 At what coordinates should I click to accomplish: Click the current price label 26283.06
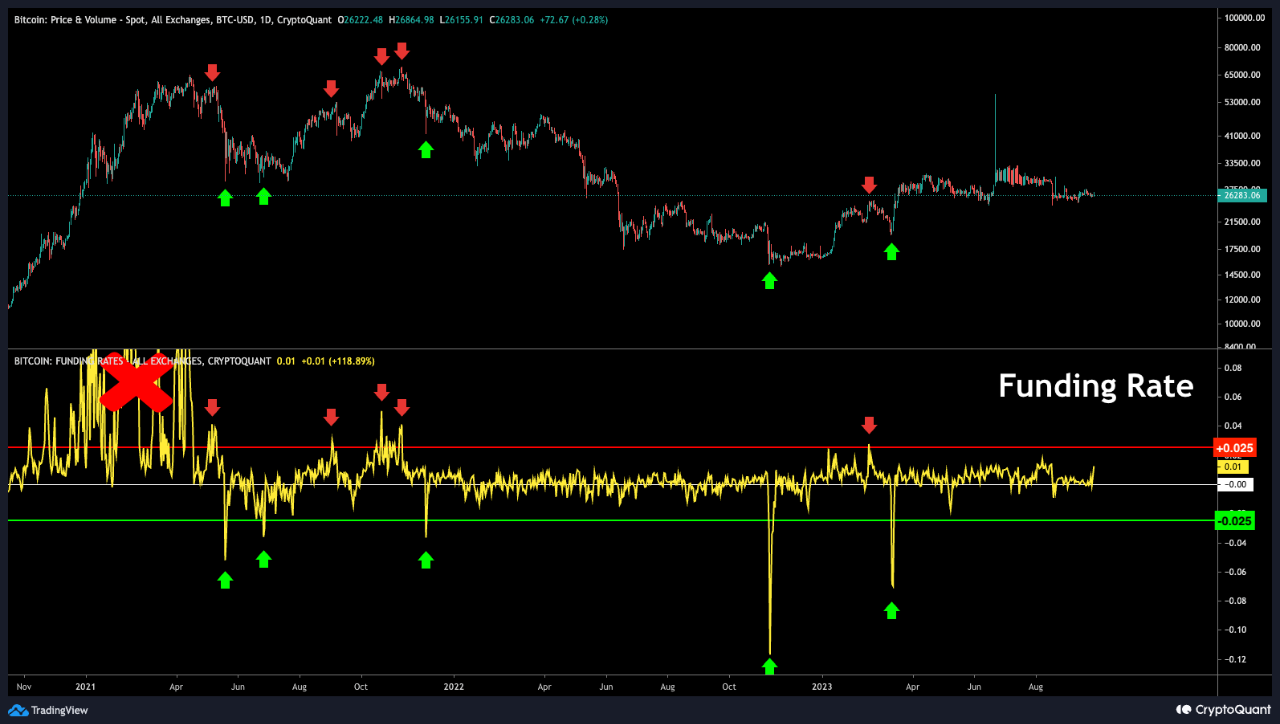coord(1242,196)
